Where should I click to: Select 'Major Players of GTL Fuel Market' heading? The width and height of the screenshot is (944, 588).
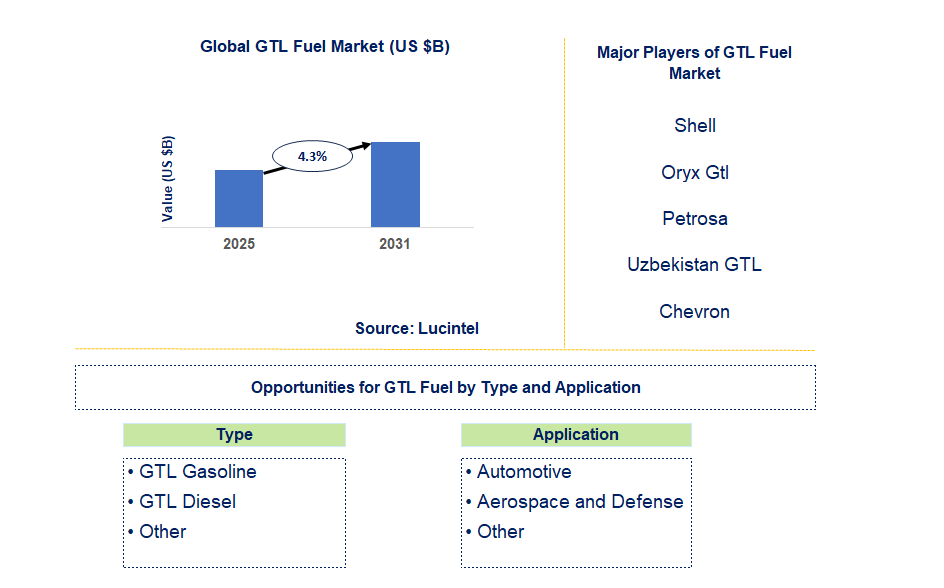click(694, 63)
